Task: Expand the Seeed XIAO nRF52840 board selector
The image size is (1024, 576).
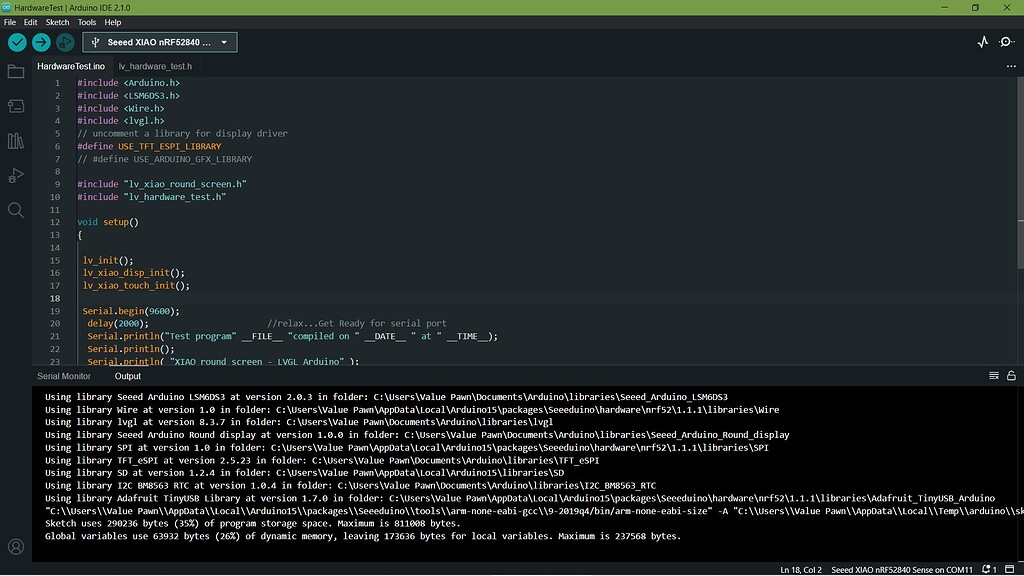Action: pyautogui.click(x=160, y=42)
